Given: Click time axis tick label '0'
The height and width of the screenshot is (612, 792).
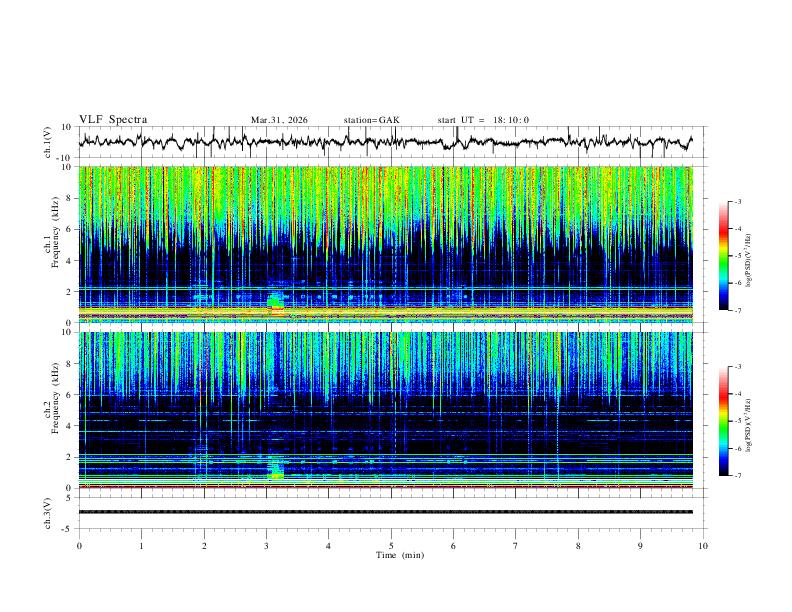Looking at the screenshot, I should click(x=79, y=546).
